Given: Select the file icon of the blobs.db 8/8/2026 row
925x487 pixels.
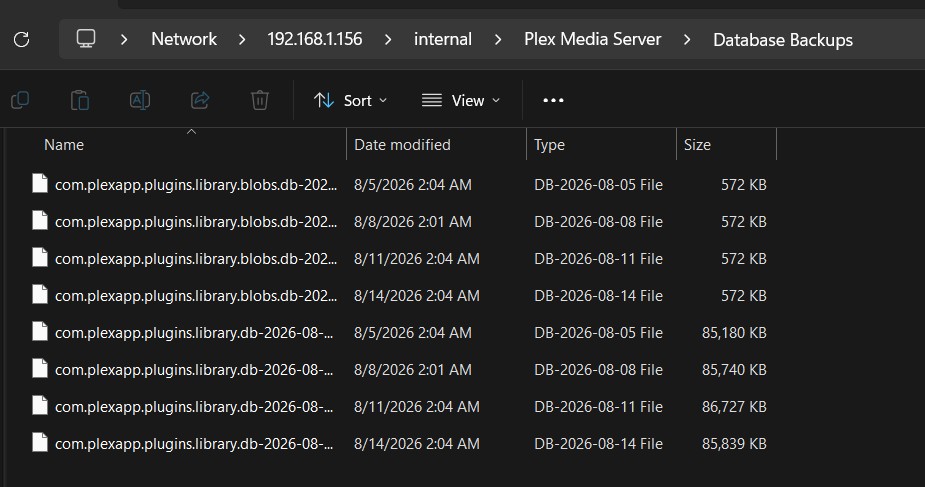Looking at the screenshot, I should point(40,221).
